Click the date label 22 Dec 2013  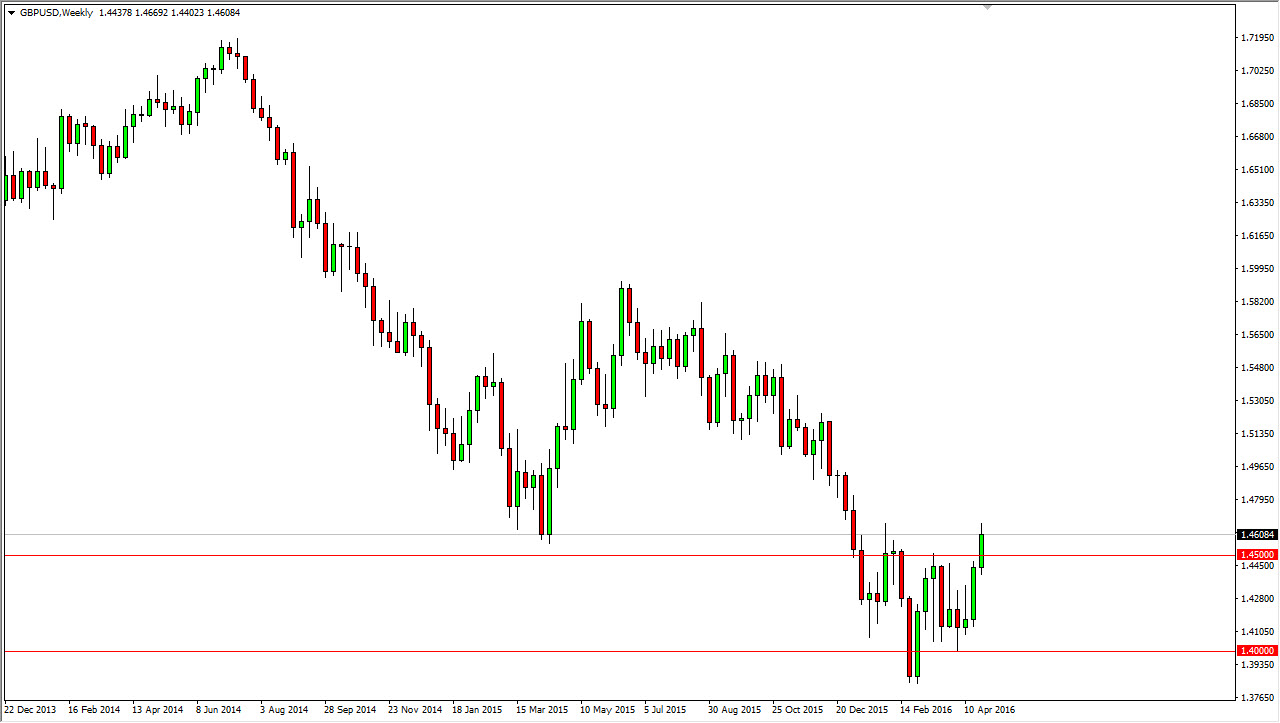pyautogui.click(x=31, y=709)
